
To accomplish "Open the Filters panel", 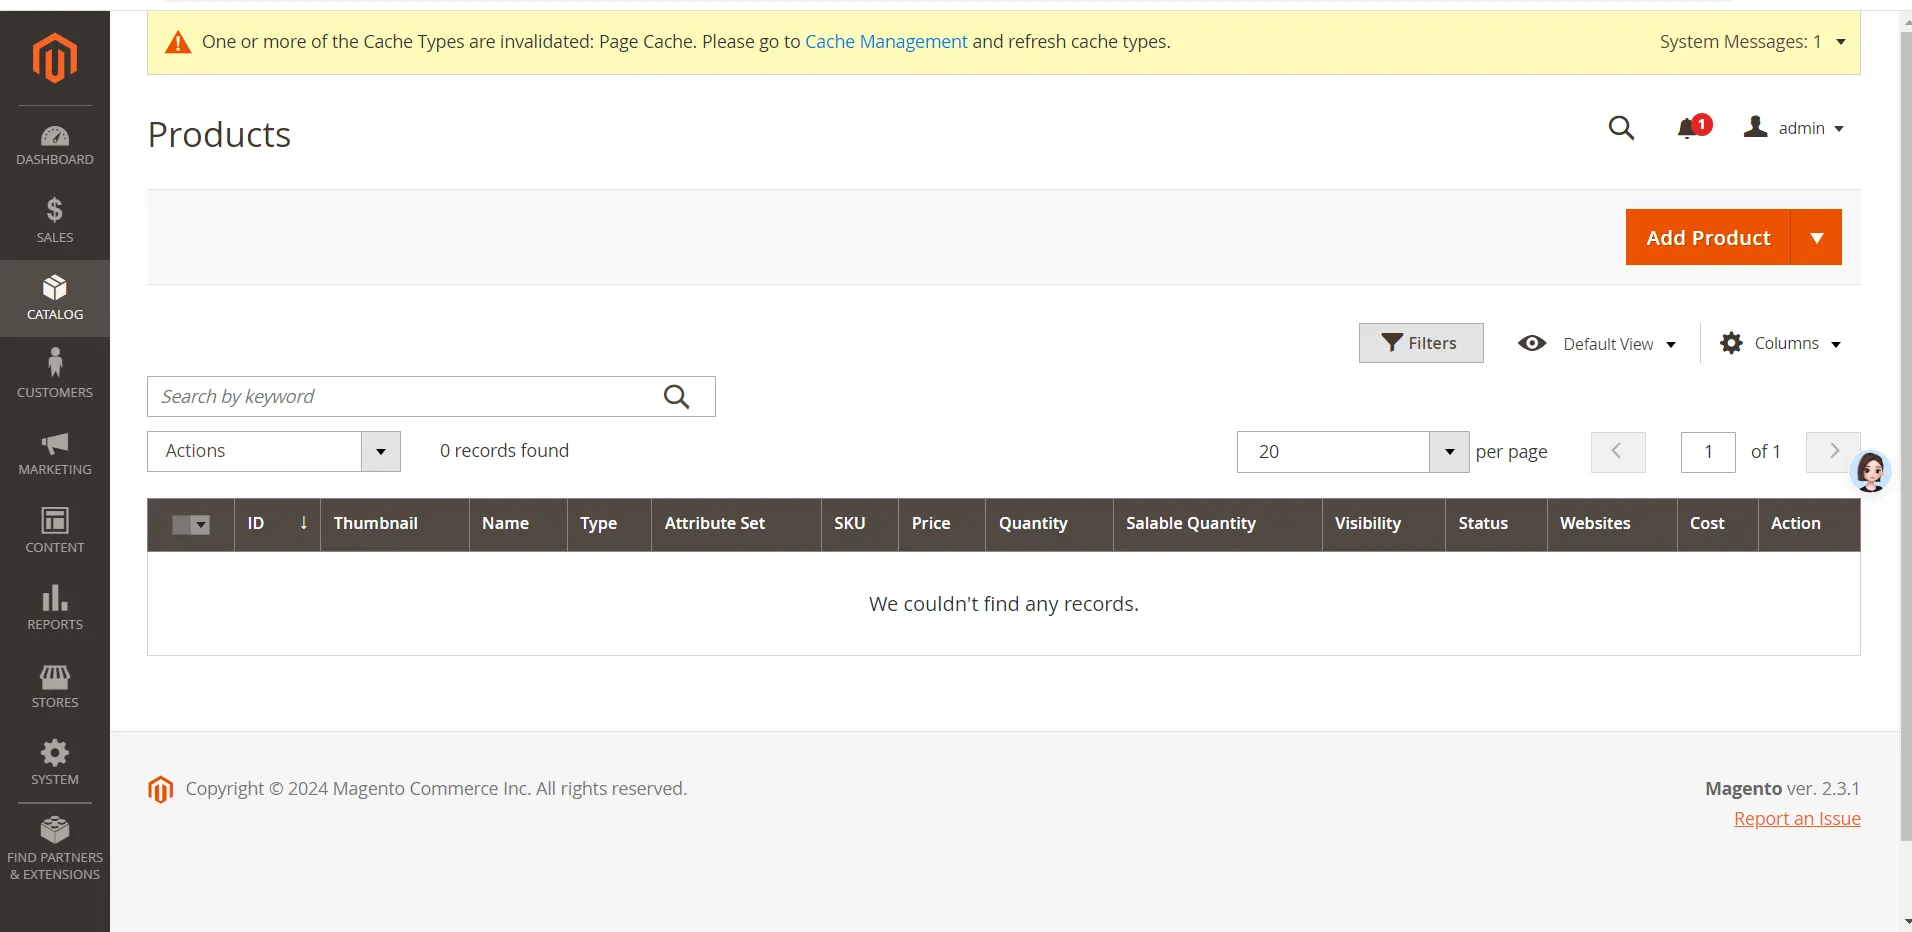I will click(1421, 343).
